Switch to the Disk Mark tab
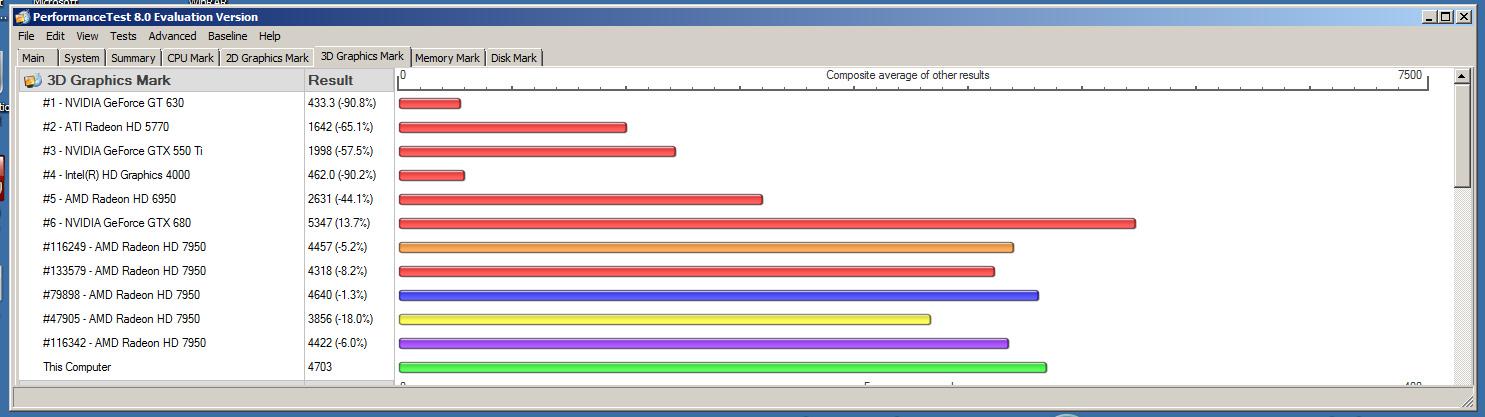The image size is (1485, 417). tap(514, 58)
